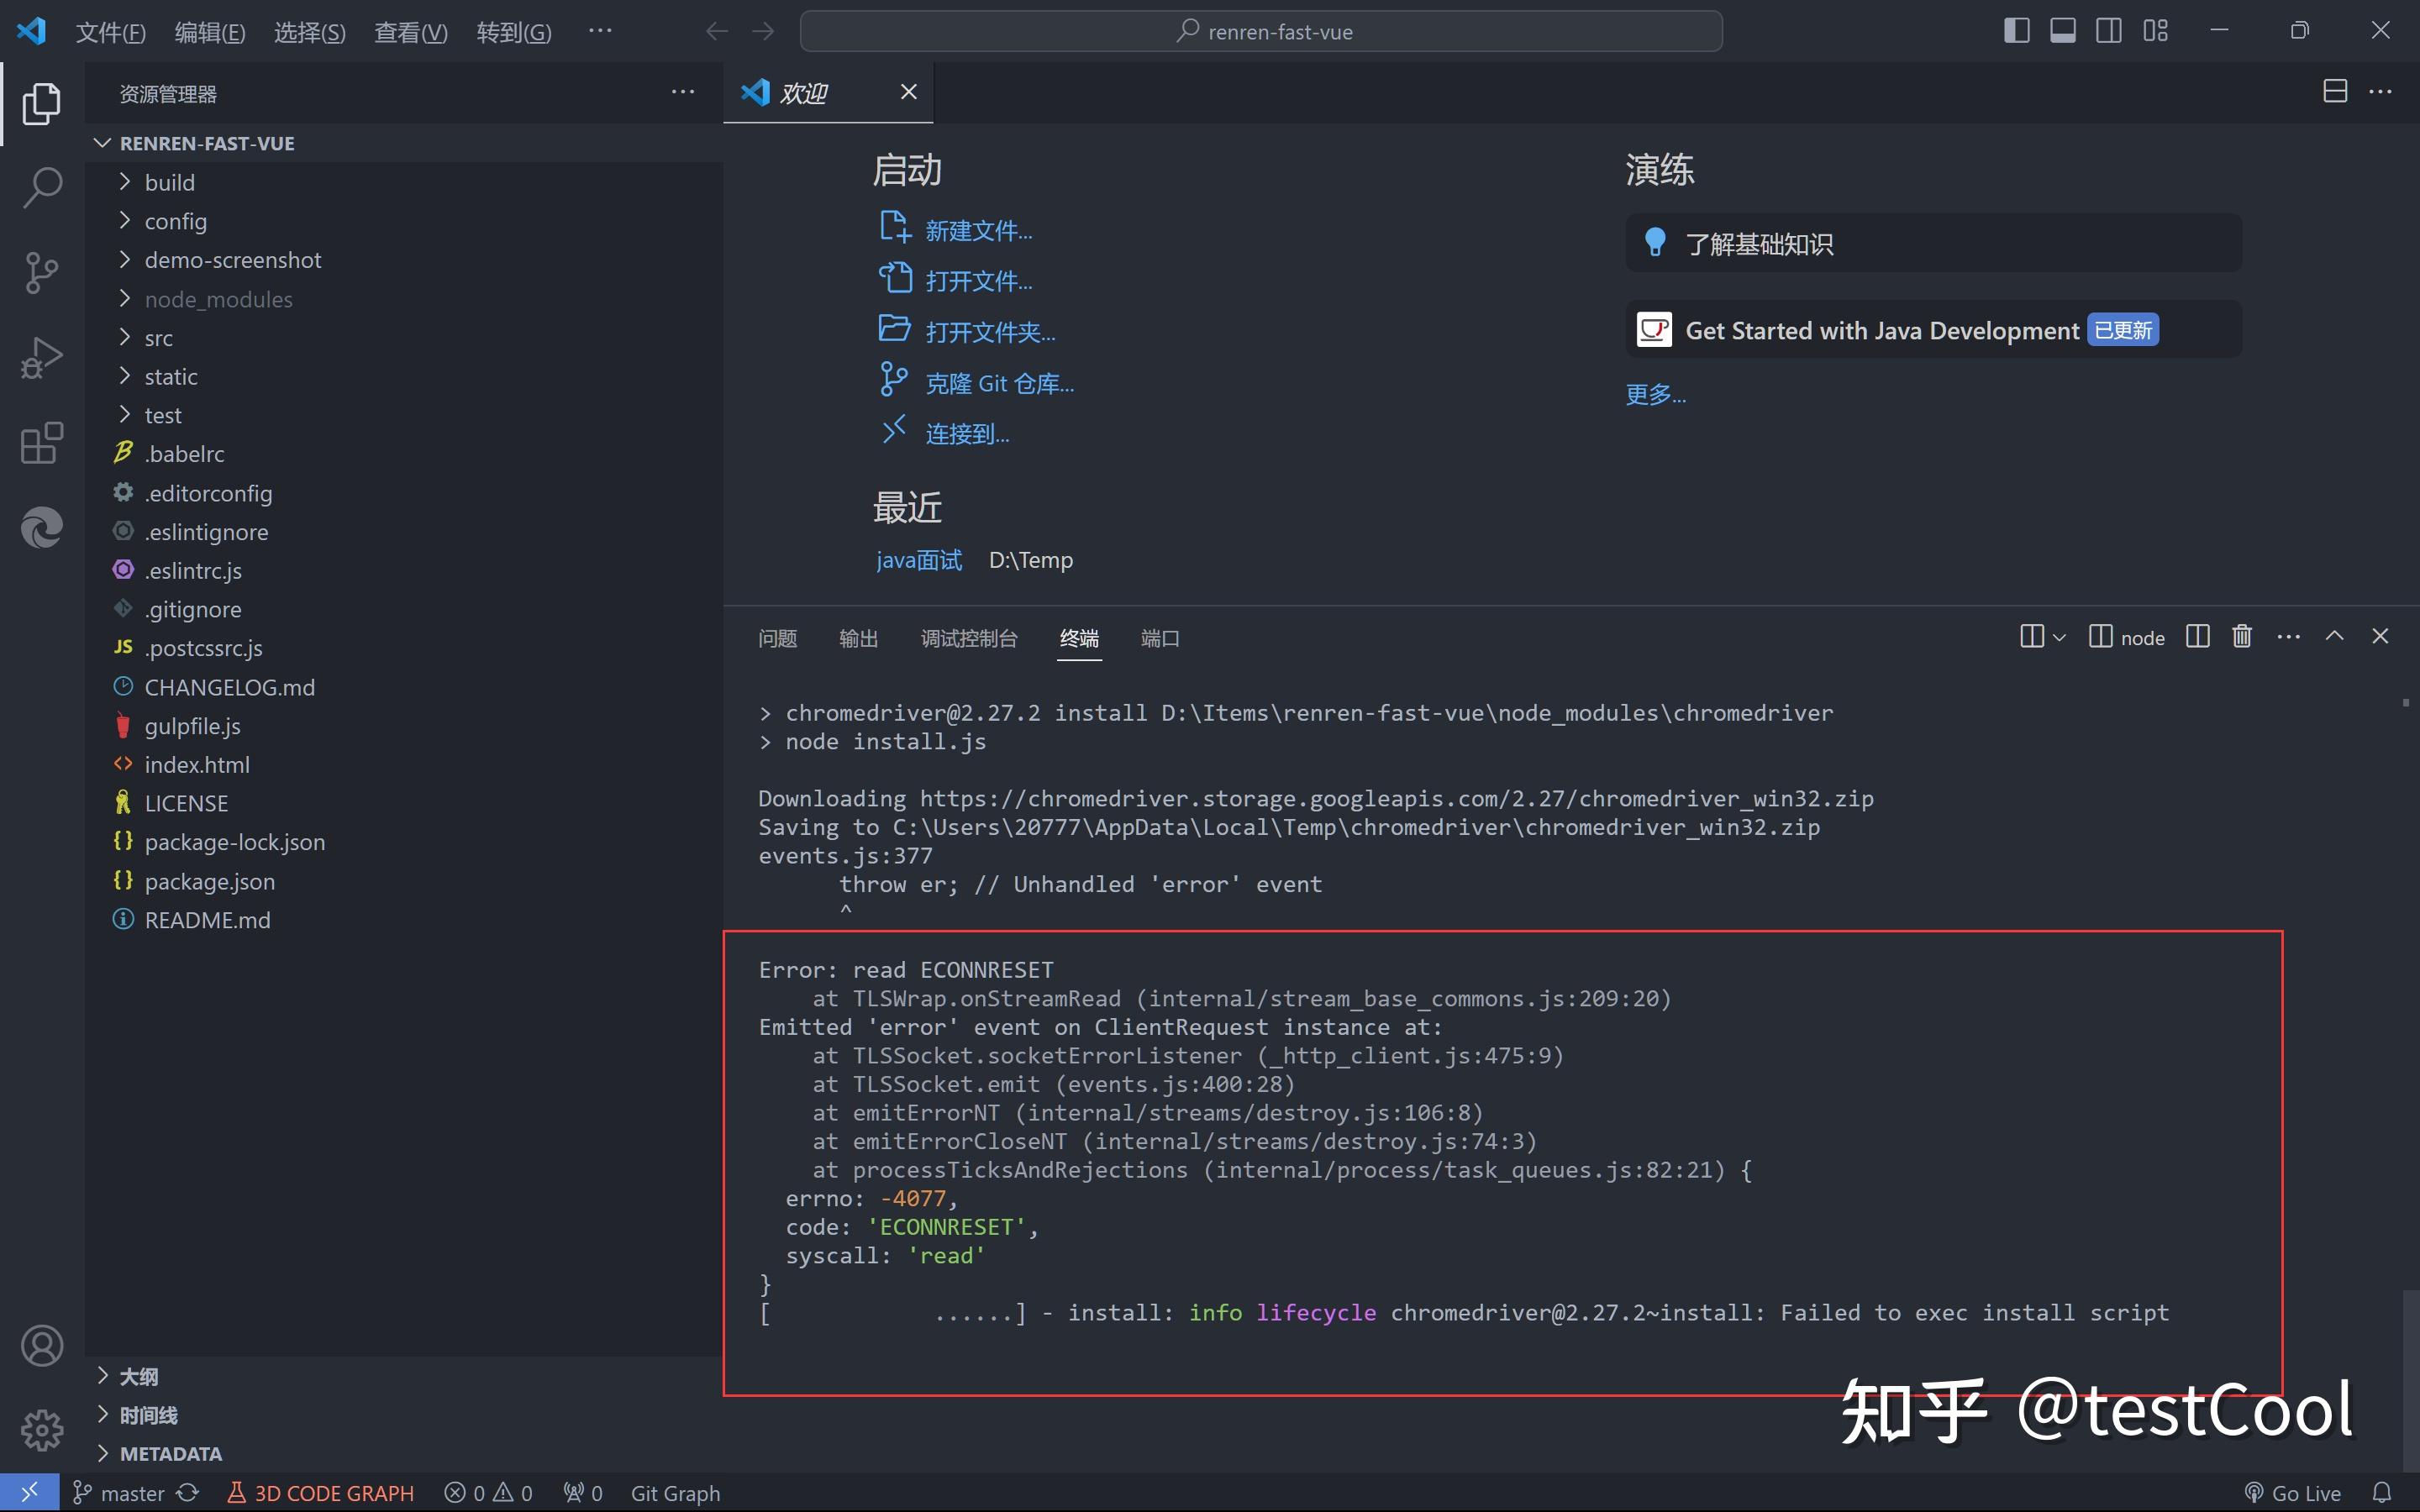Screen dimensions: 2420x1512
Task: Open the Source Control view
Action: click(41, 272)
